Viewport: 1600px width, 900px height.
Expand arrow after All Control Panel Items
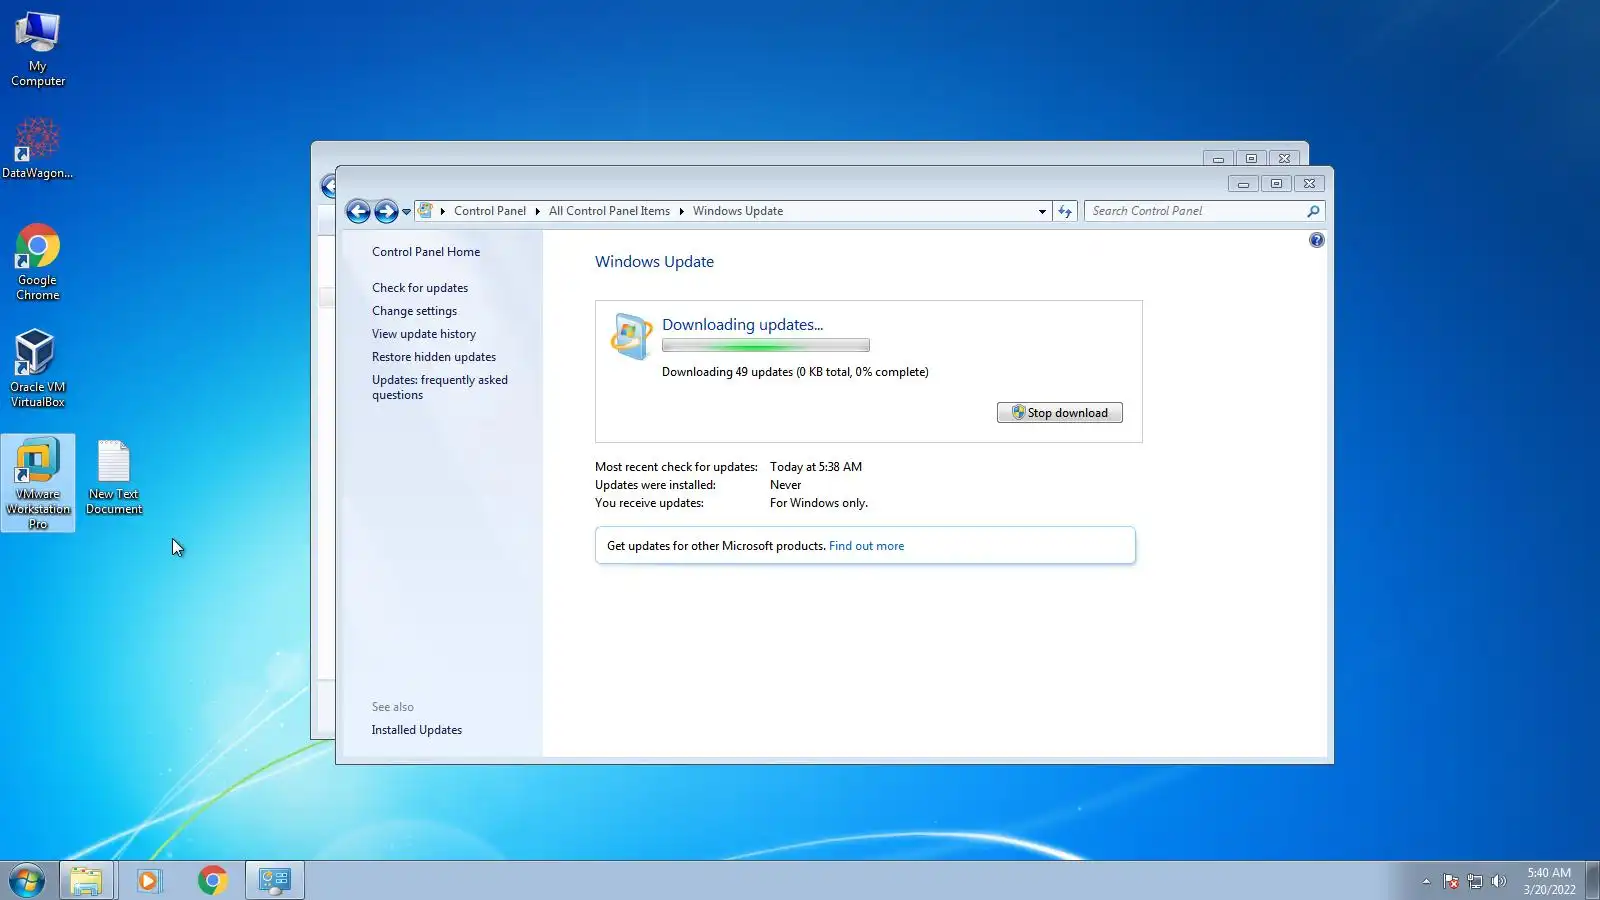(681, 211)
